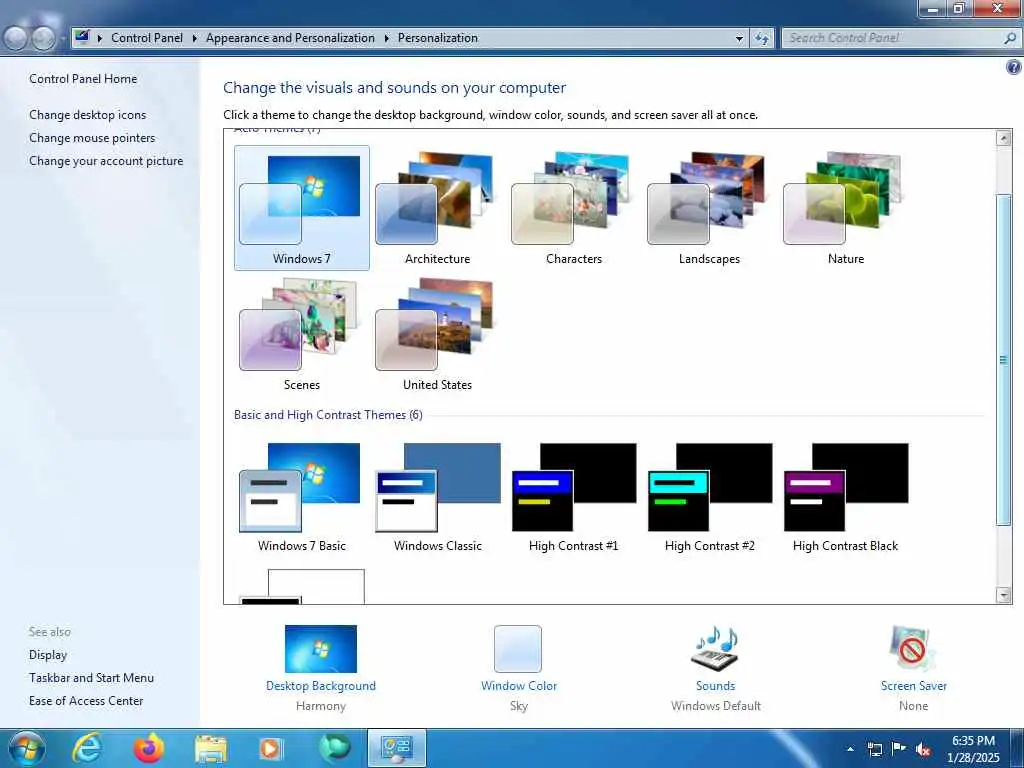Expand the arrow after Appearance and Personalization
The height and width of the screenshot is (768, 1024).
click(x=387, y=39)
